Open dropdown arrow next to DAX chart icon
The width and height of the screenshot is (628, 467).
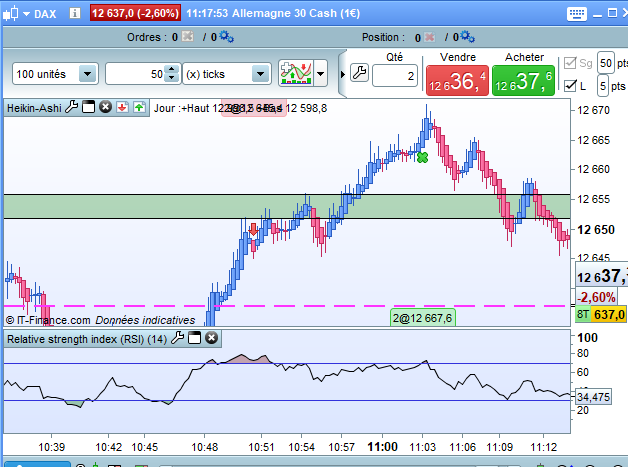[x=26, y=14]
